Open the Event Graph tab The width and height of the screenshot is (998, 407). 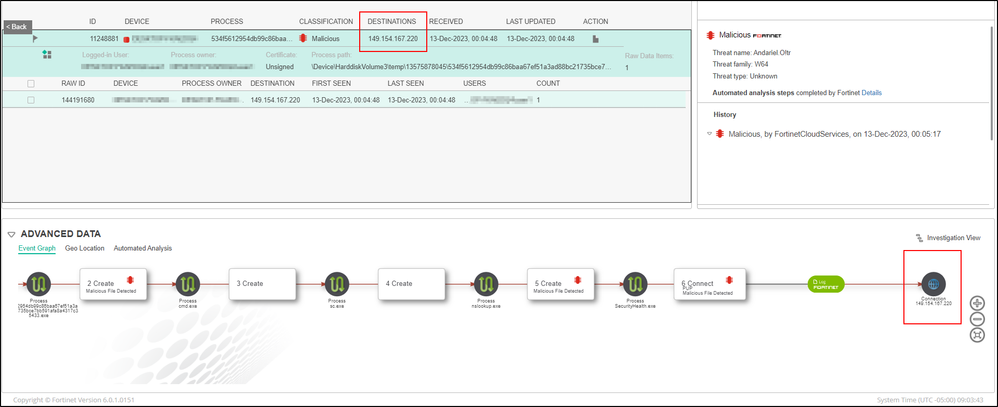click(37, 248)
